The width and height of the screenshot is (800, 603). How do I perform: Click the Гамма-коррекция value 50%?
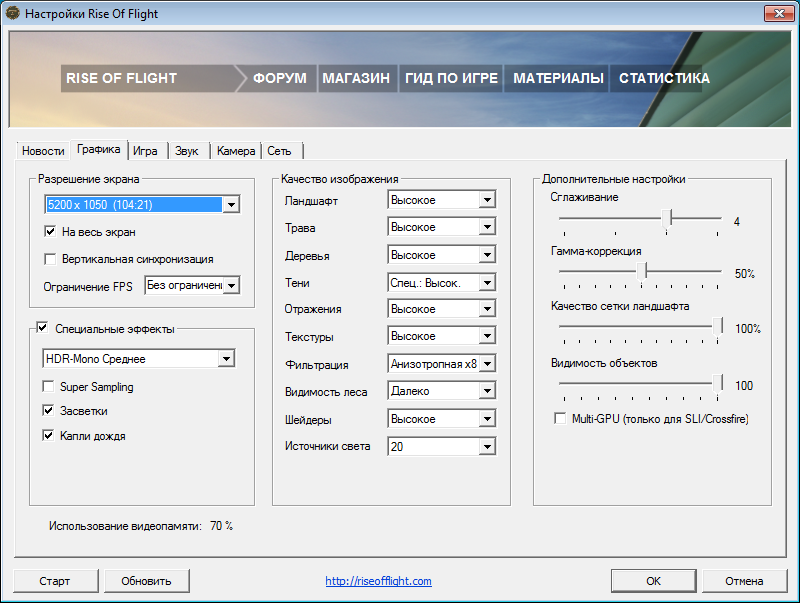click(745, 274)
